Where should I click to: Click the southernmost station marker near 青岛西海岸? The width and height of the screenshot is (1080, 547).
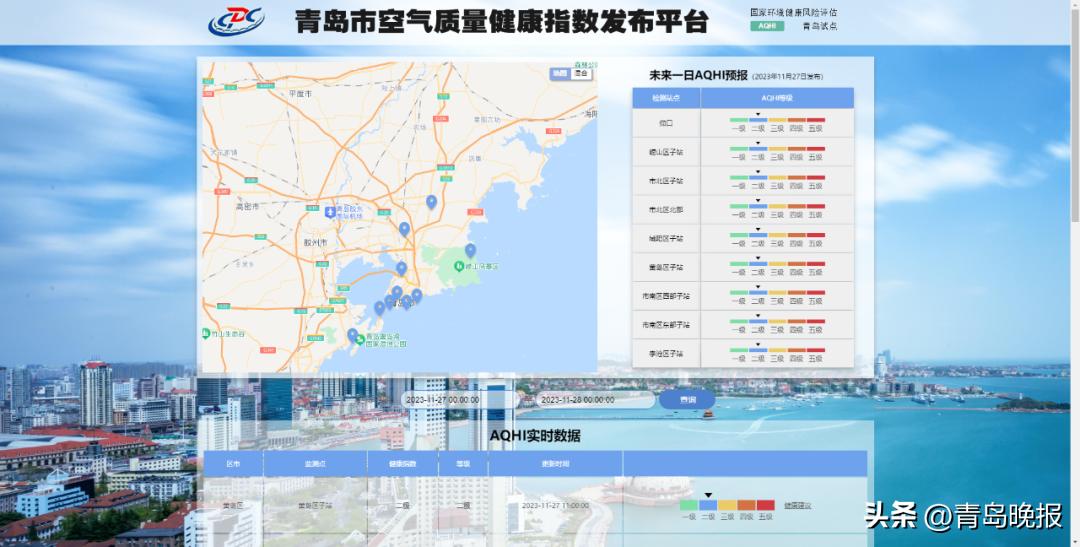pos(353,336)
